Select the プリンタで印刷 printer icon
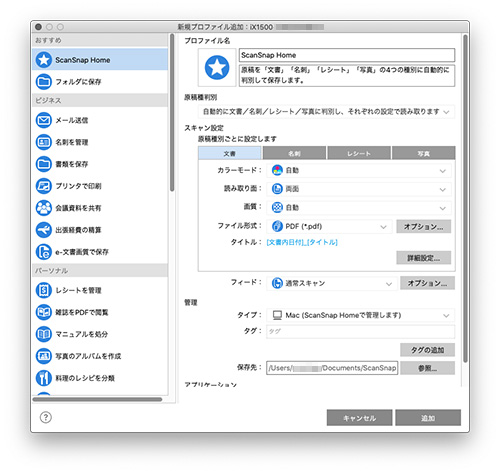Screen dimensions: 500x473 (x=44, y=186)
